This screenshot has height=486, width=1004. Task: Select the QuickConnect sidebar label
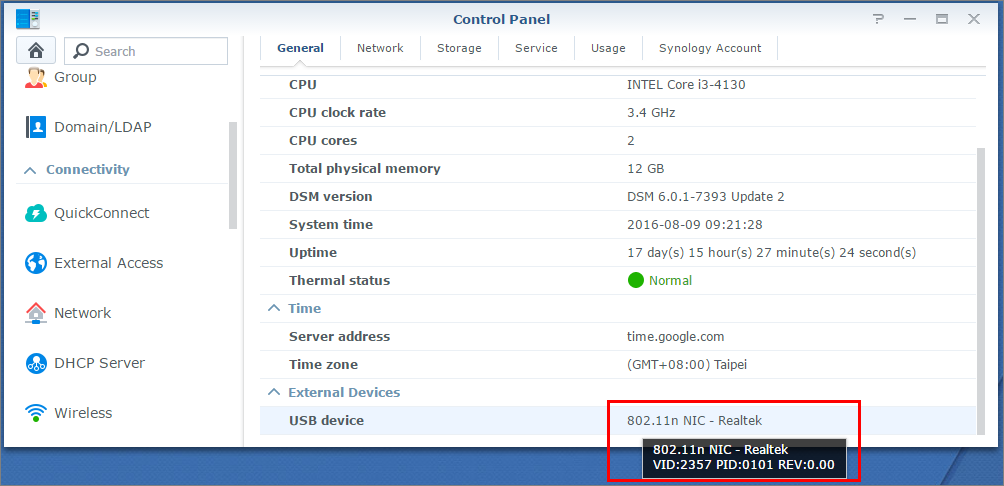(x=102, y=213)
